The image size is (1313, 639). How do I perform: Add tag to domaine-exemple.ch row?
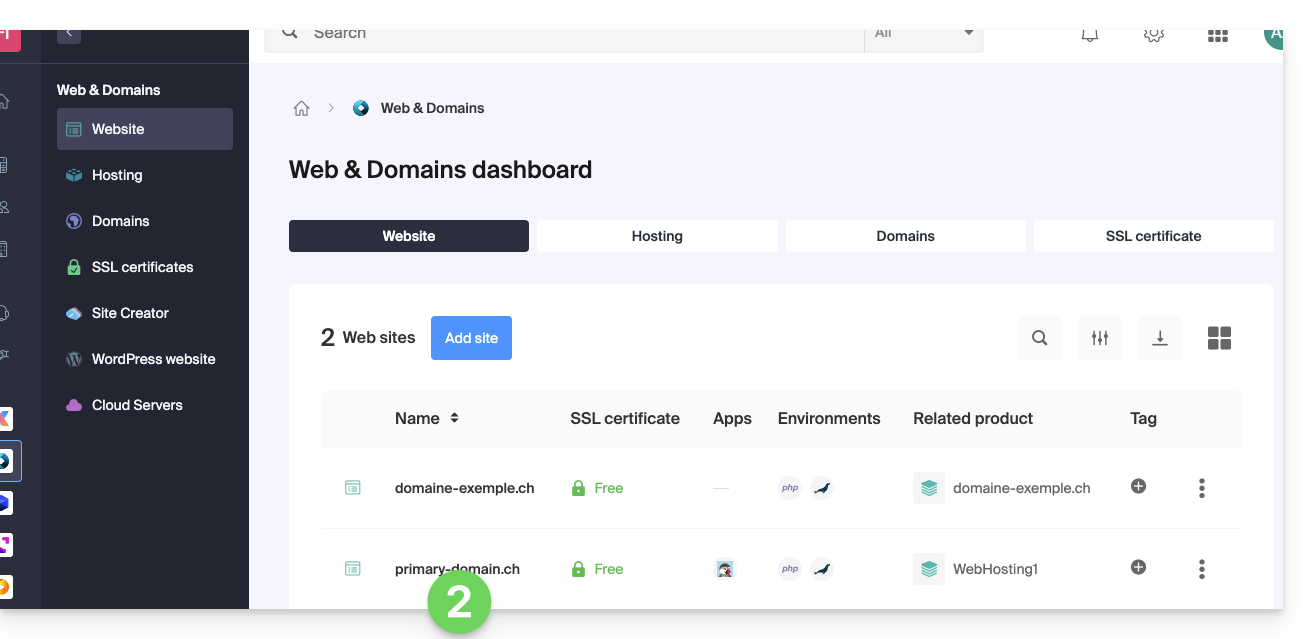click(1138, 487)
